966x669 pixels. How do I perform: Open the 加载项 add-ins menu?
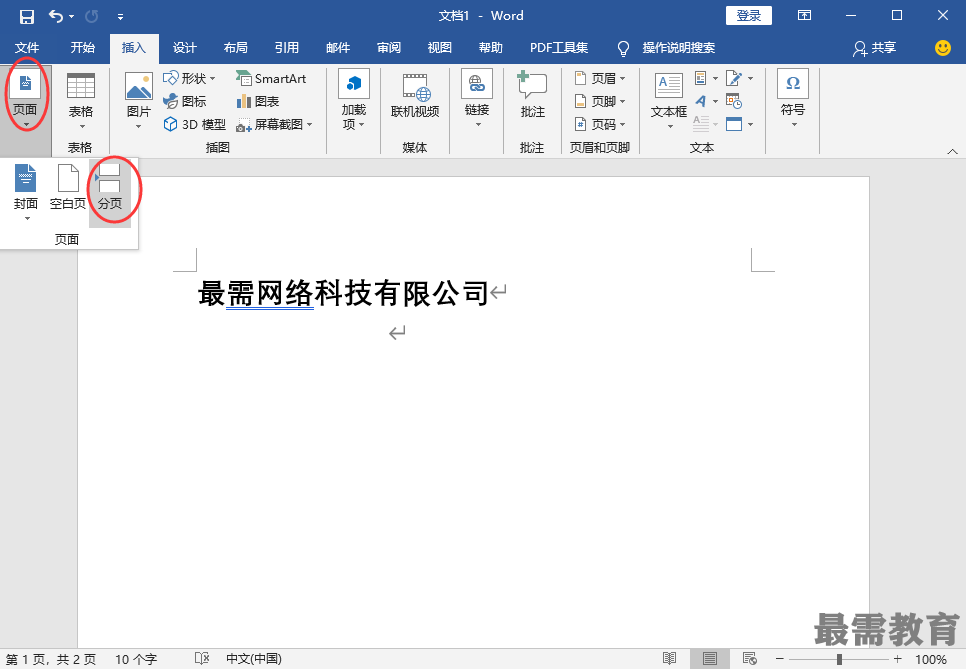pos(354,100)
